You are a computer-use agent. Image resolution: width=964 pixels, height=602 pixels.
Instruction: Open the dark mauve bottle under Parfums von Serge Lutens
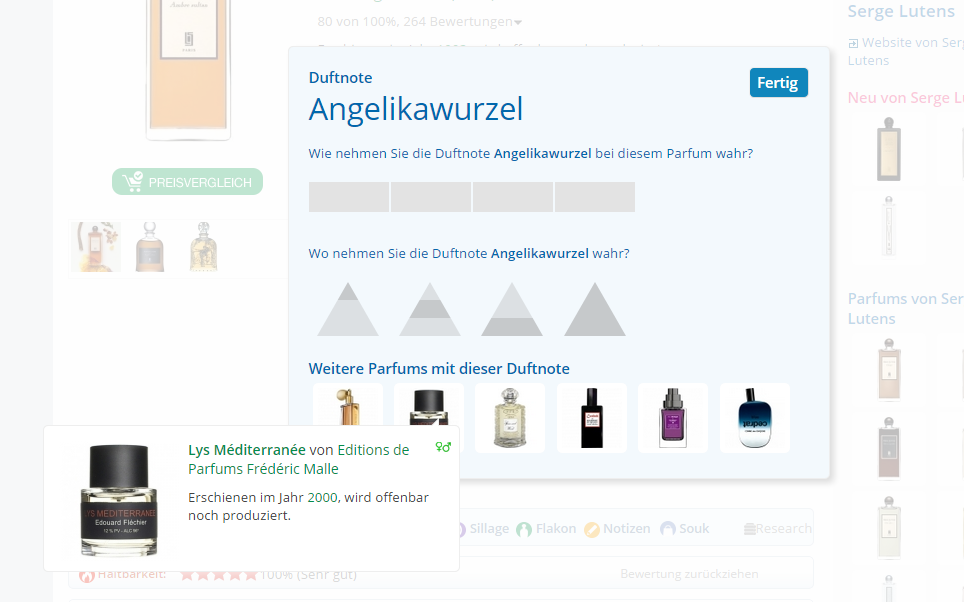(x=889, y=448)
